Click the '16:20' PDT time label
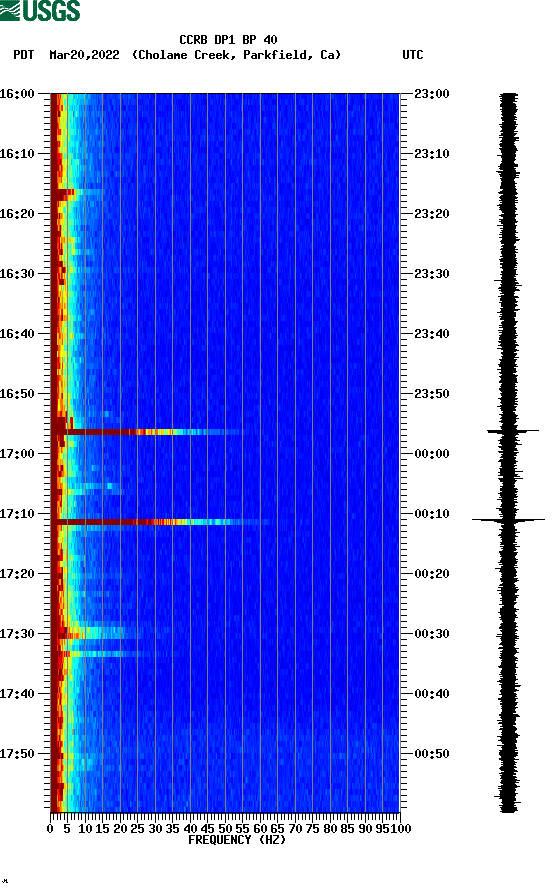Screen dimensions: 552x892 tap(17, 214)
